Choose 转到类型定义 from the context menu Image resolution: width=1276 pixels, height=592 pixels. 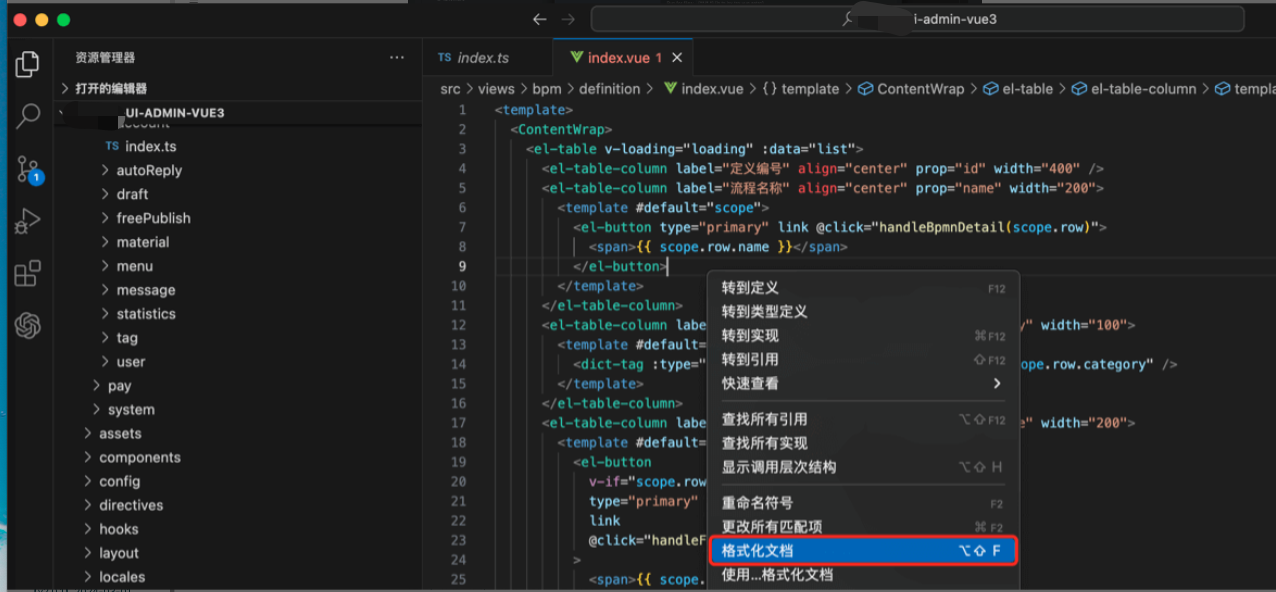pos(863,312)
